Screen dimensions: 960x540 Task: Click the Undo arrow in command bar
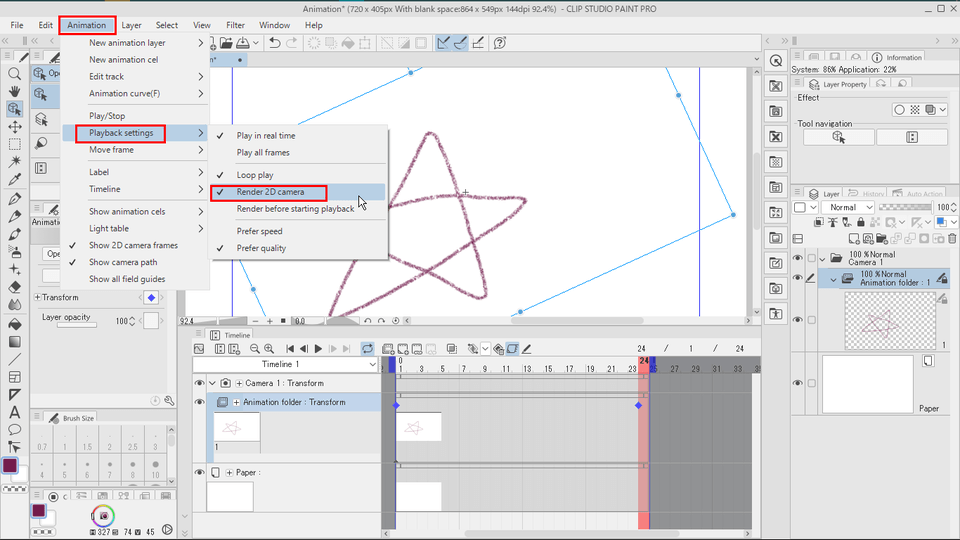coord(275,43)
